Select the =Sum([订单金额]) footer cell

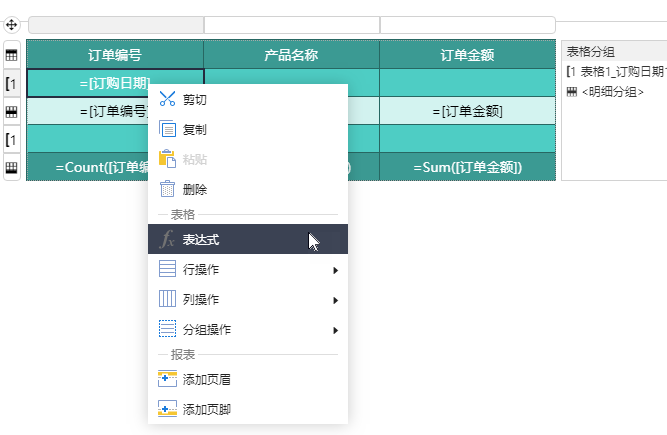467,167
